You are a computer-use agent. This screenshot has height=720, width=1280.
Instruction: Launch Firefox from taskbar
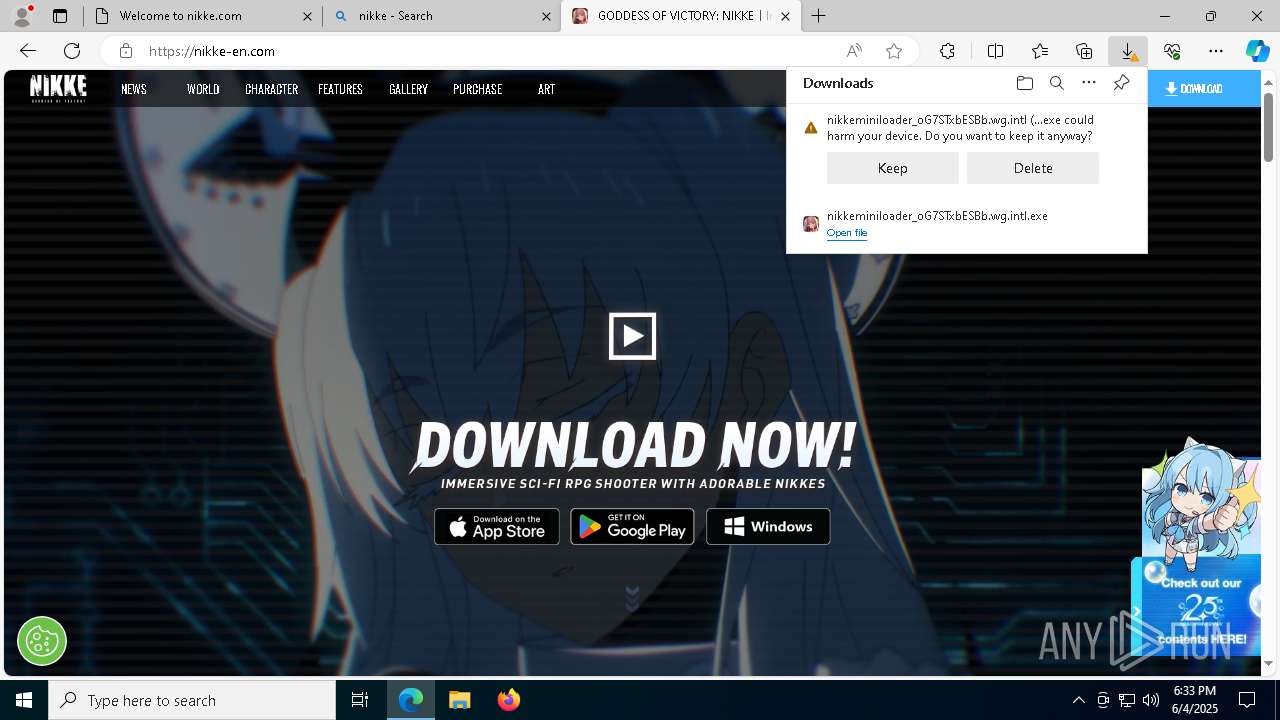pyautogui.click(x=508, y=700)
